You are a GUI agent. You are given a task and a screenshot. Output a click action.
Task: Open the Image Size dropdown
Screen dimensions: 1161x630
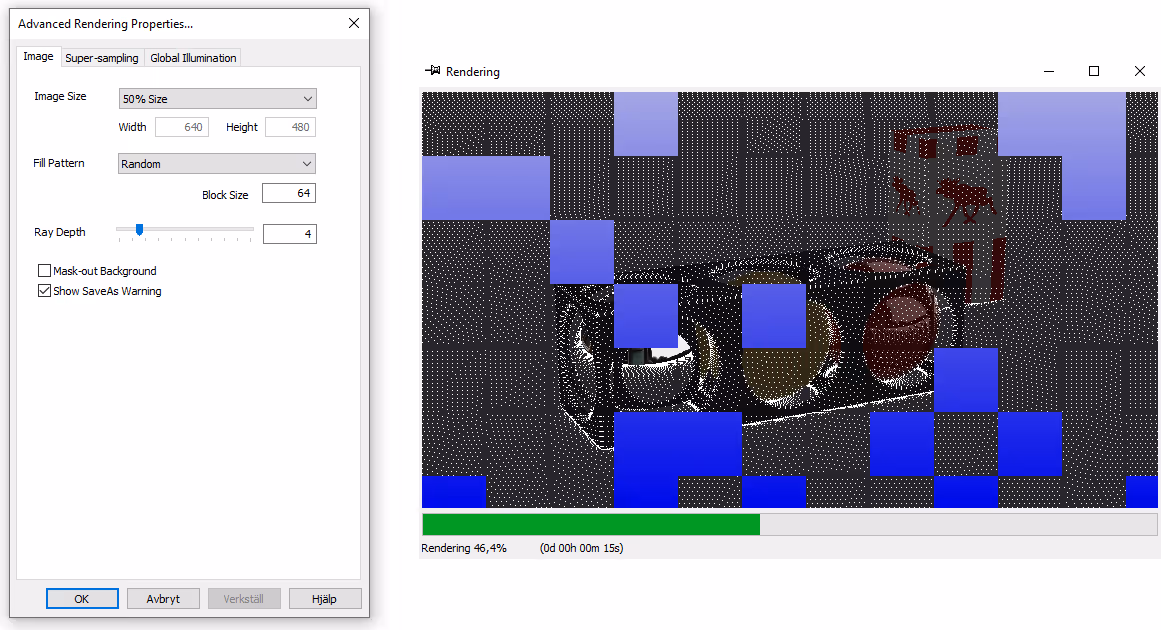click(217, 98)
